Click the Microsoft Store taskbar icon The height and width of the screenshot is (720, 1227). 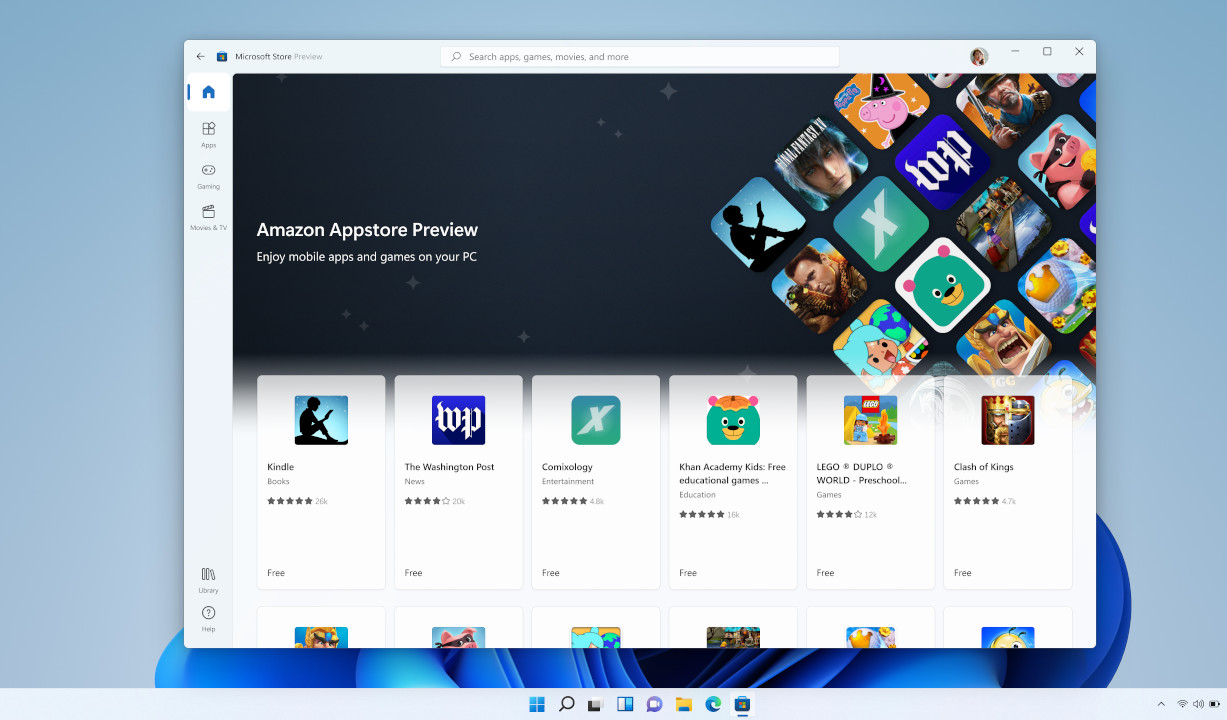pyautogui.click(x=742, y=704)
